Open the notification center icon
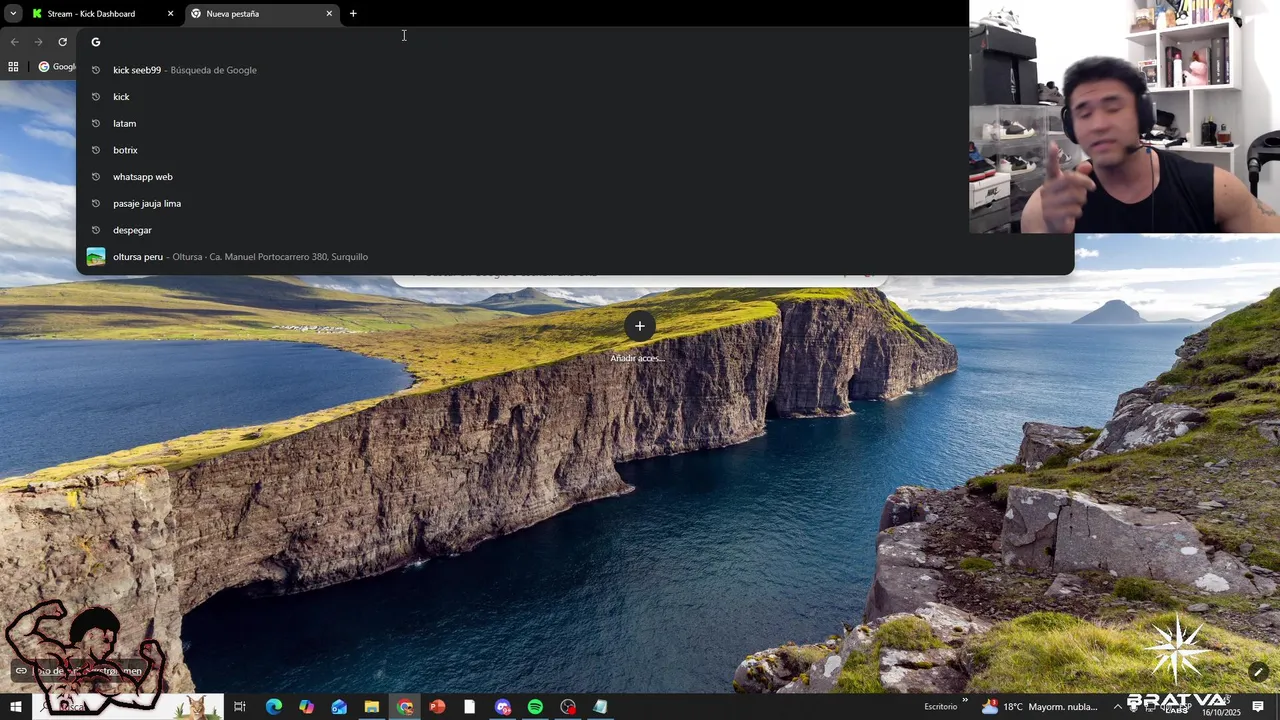This screenshot has height=720, width=1280. (1258, 707)
